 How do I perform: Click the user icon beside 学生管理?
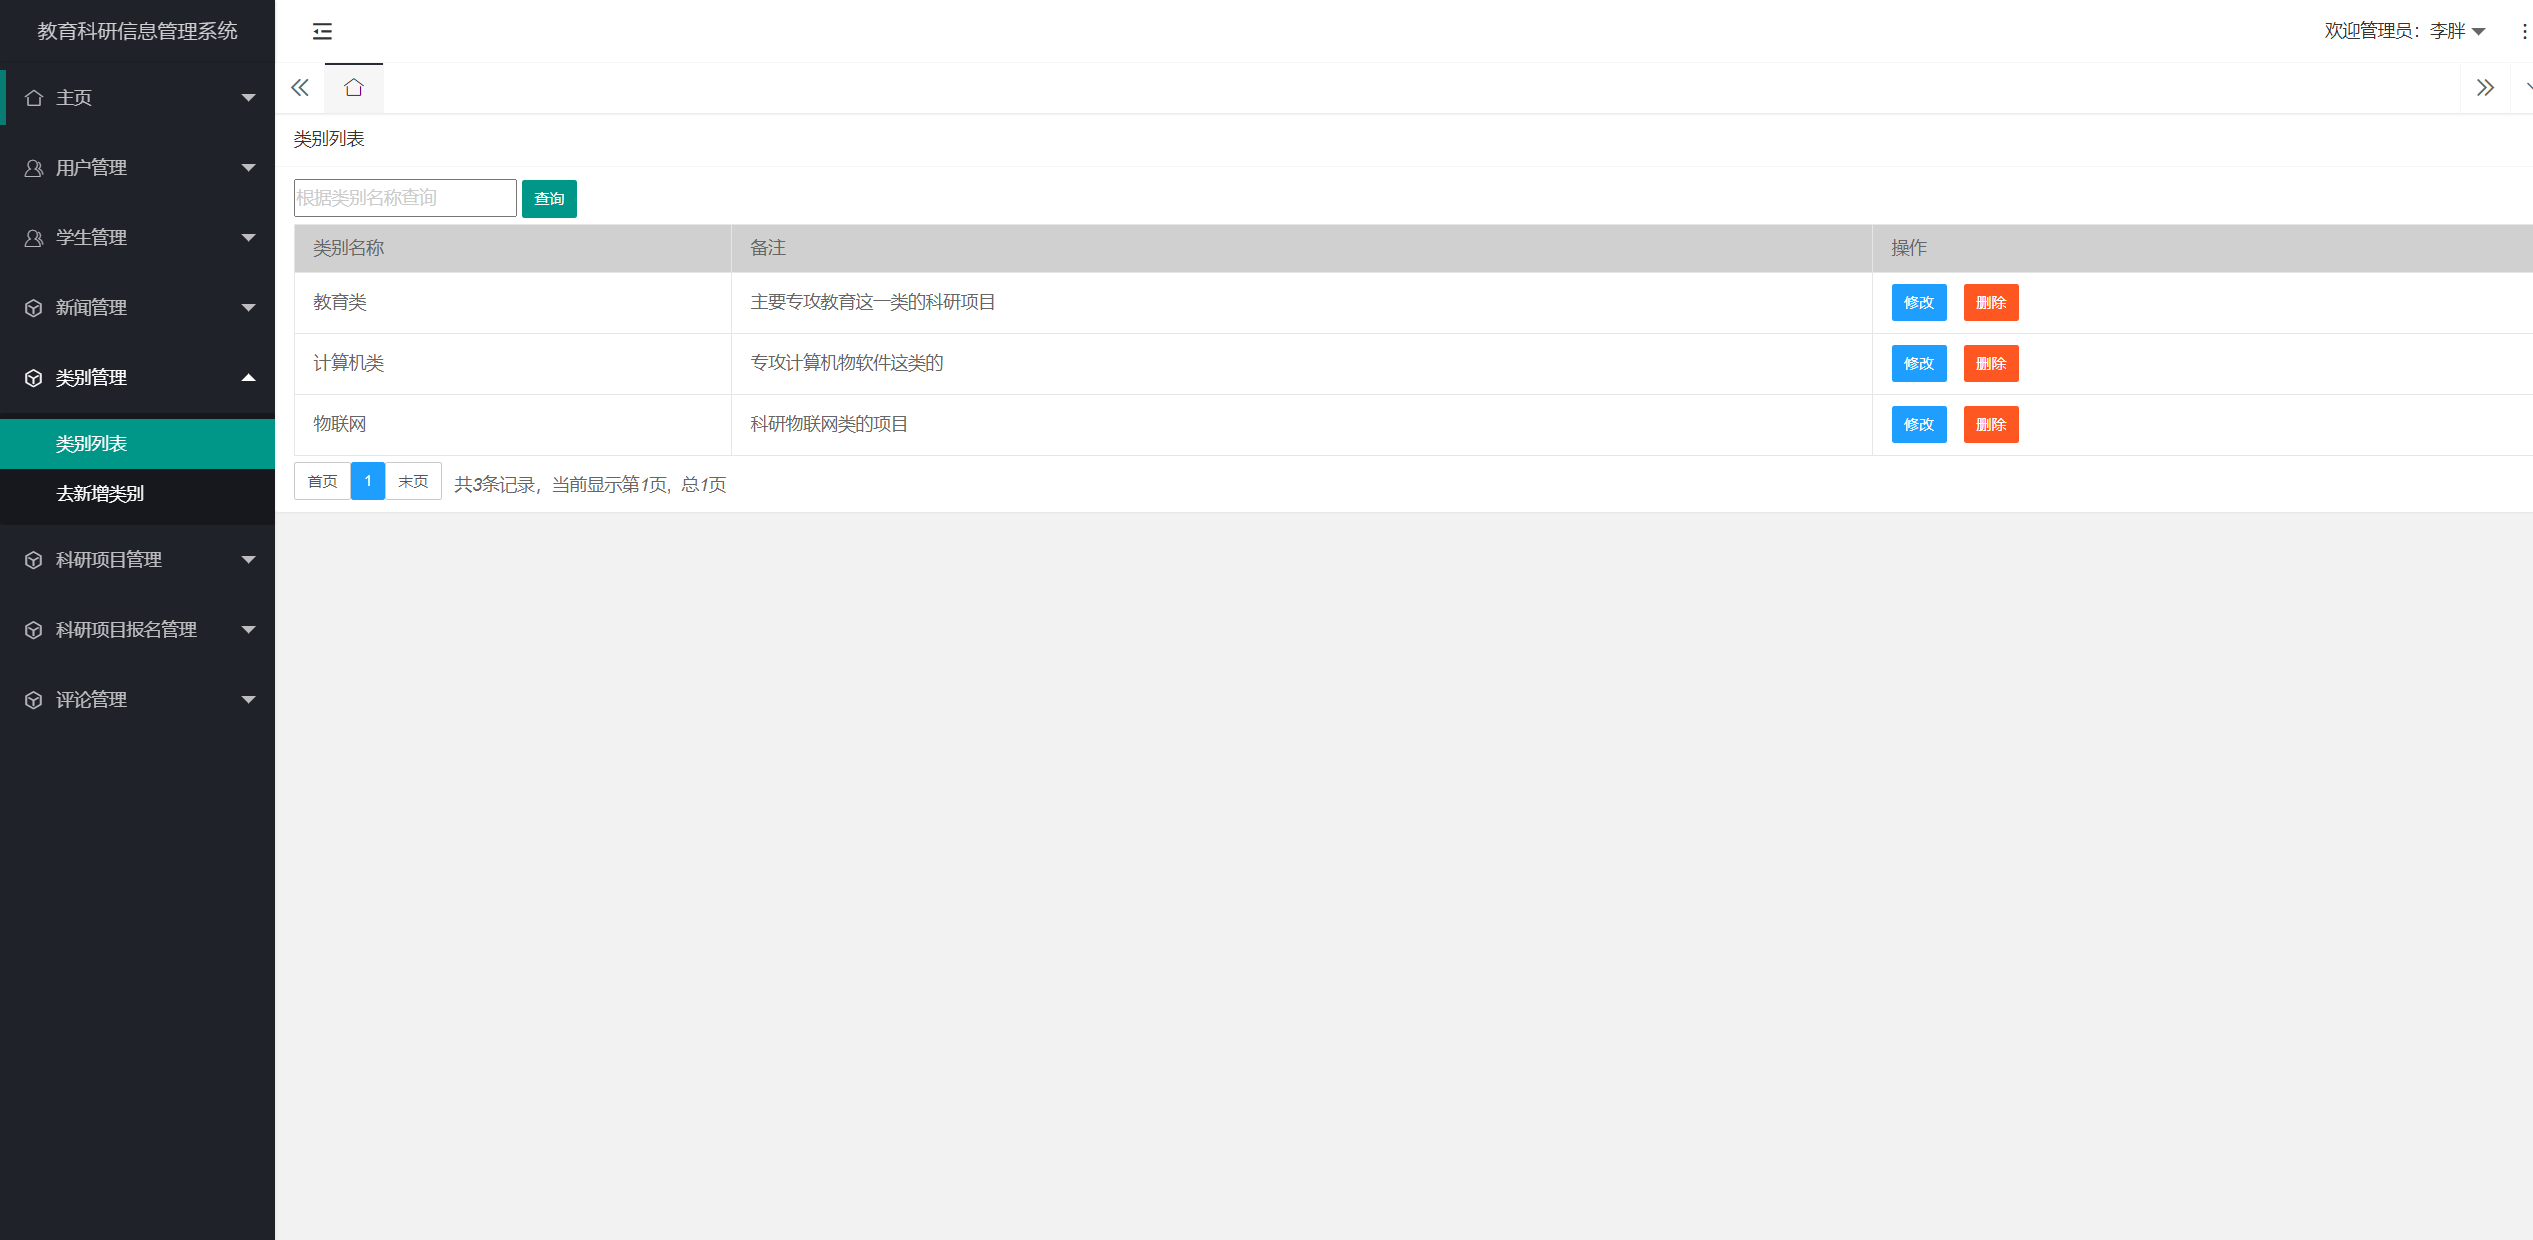34,238
